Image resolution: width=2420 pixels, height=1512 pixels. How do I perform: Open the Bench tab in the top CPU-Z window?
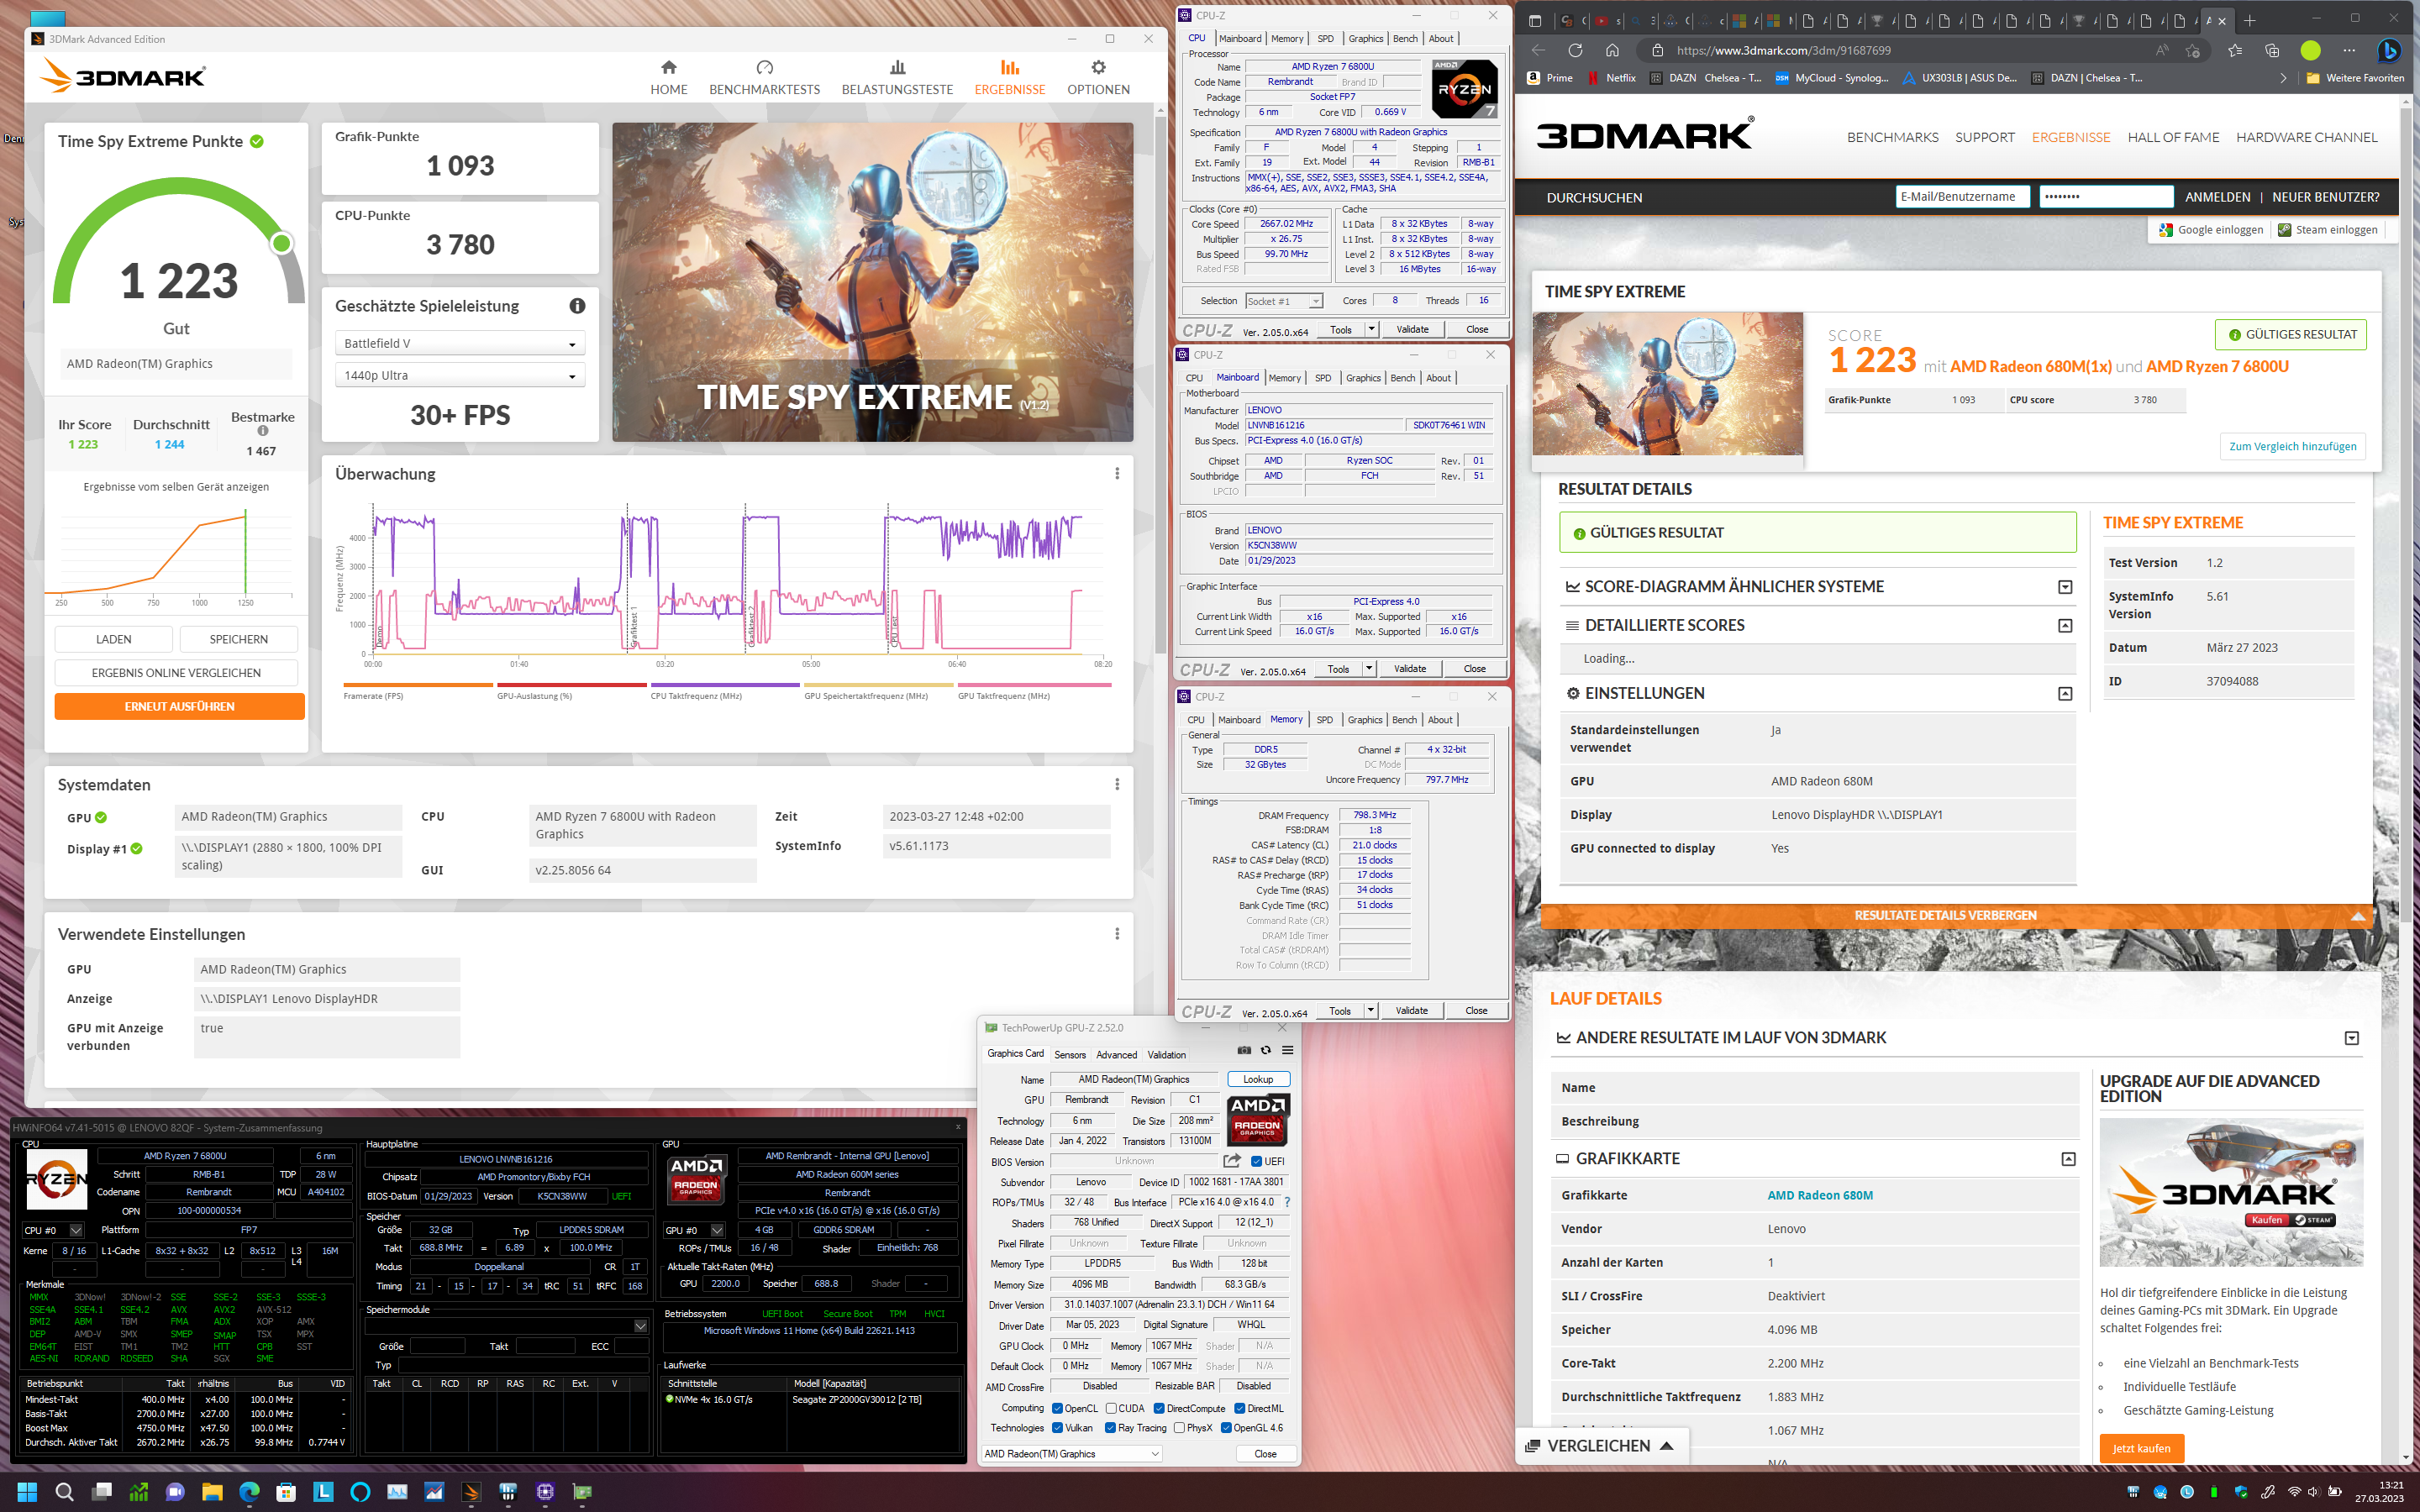[x=1405, y=38]
